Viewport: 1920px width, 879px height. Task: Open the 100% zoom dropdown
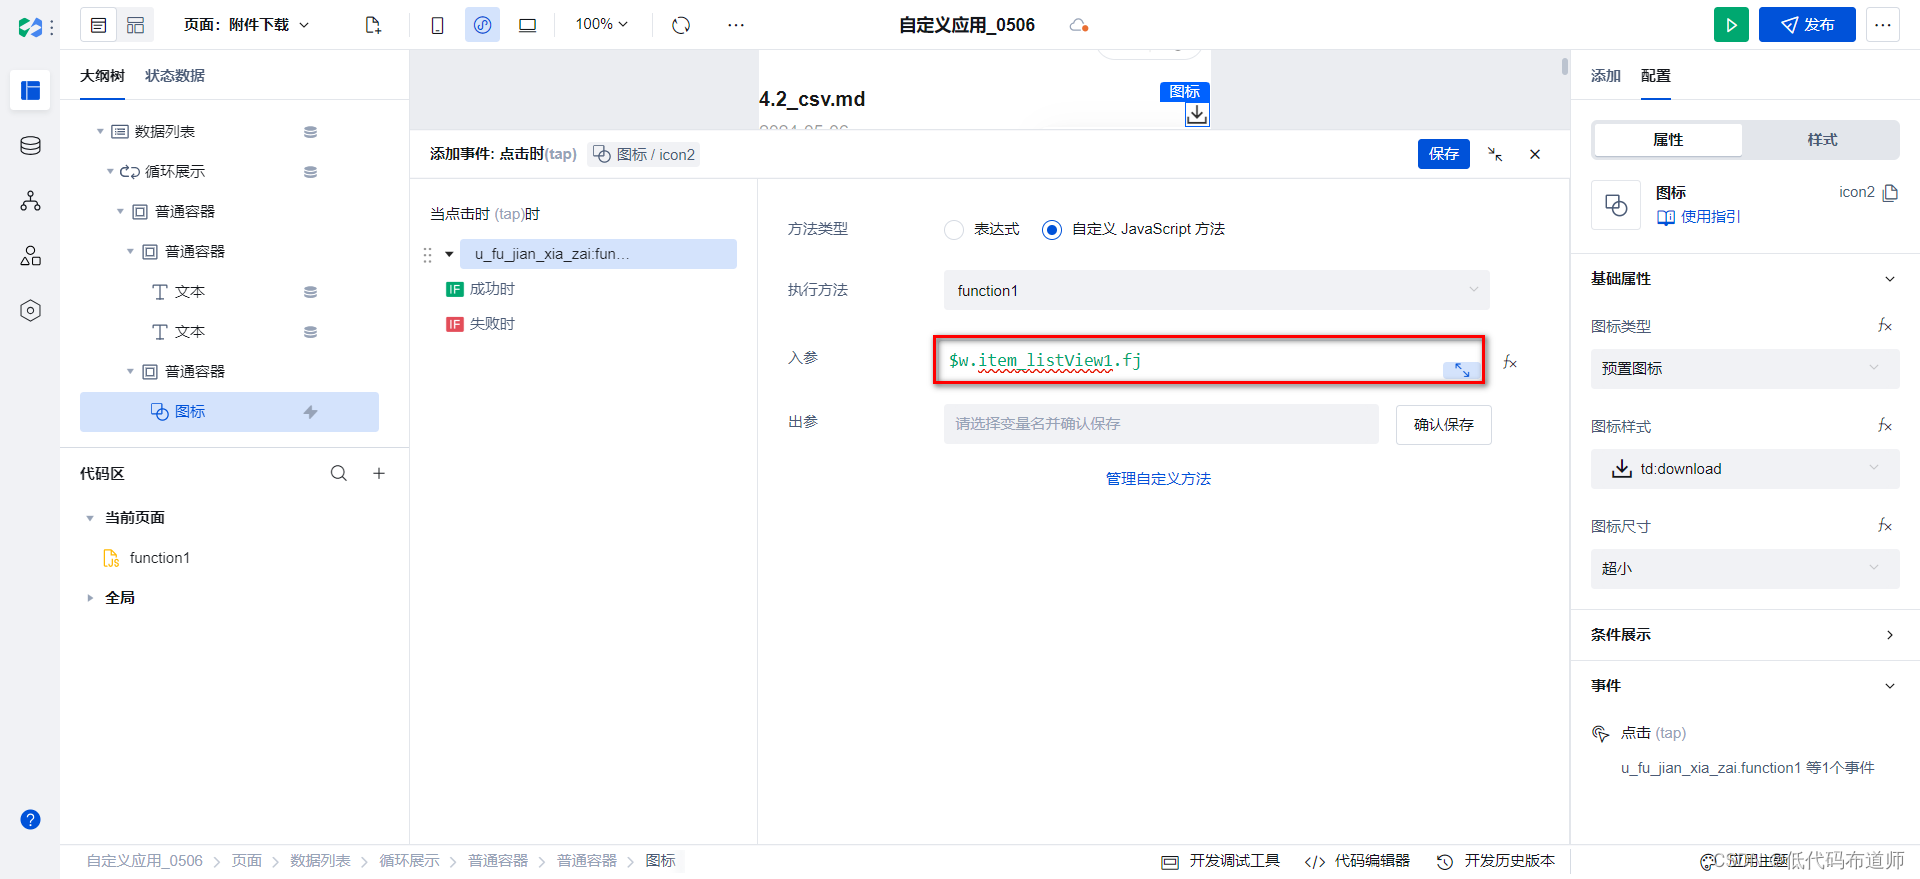601,24
